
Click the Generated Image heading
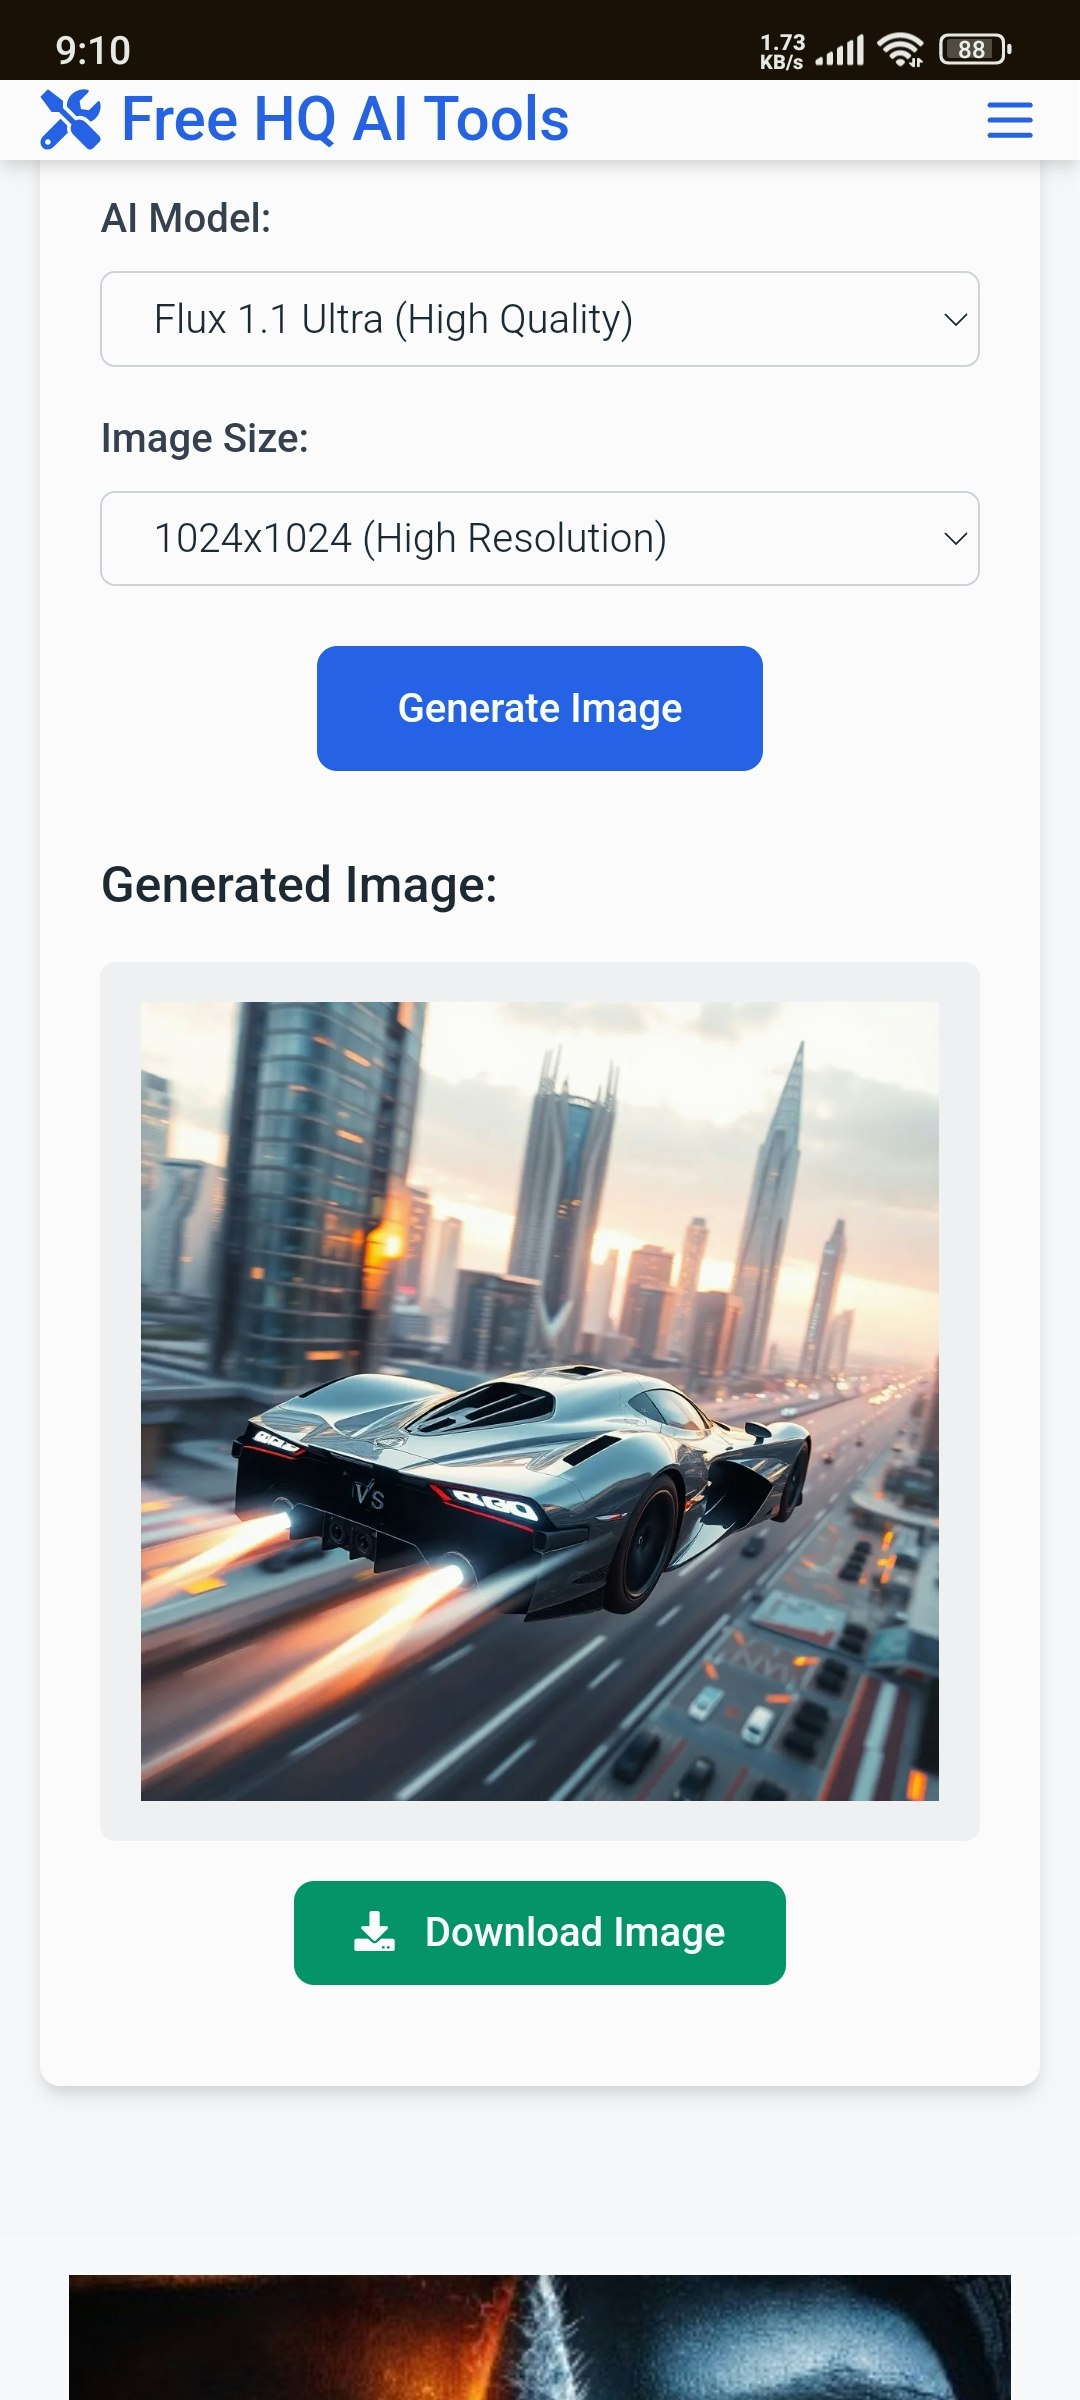click(299, 885)
